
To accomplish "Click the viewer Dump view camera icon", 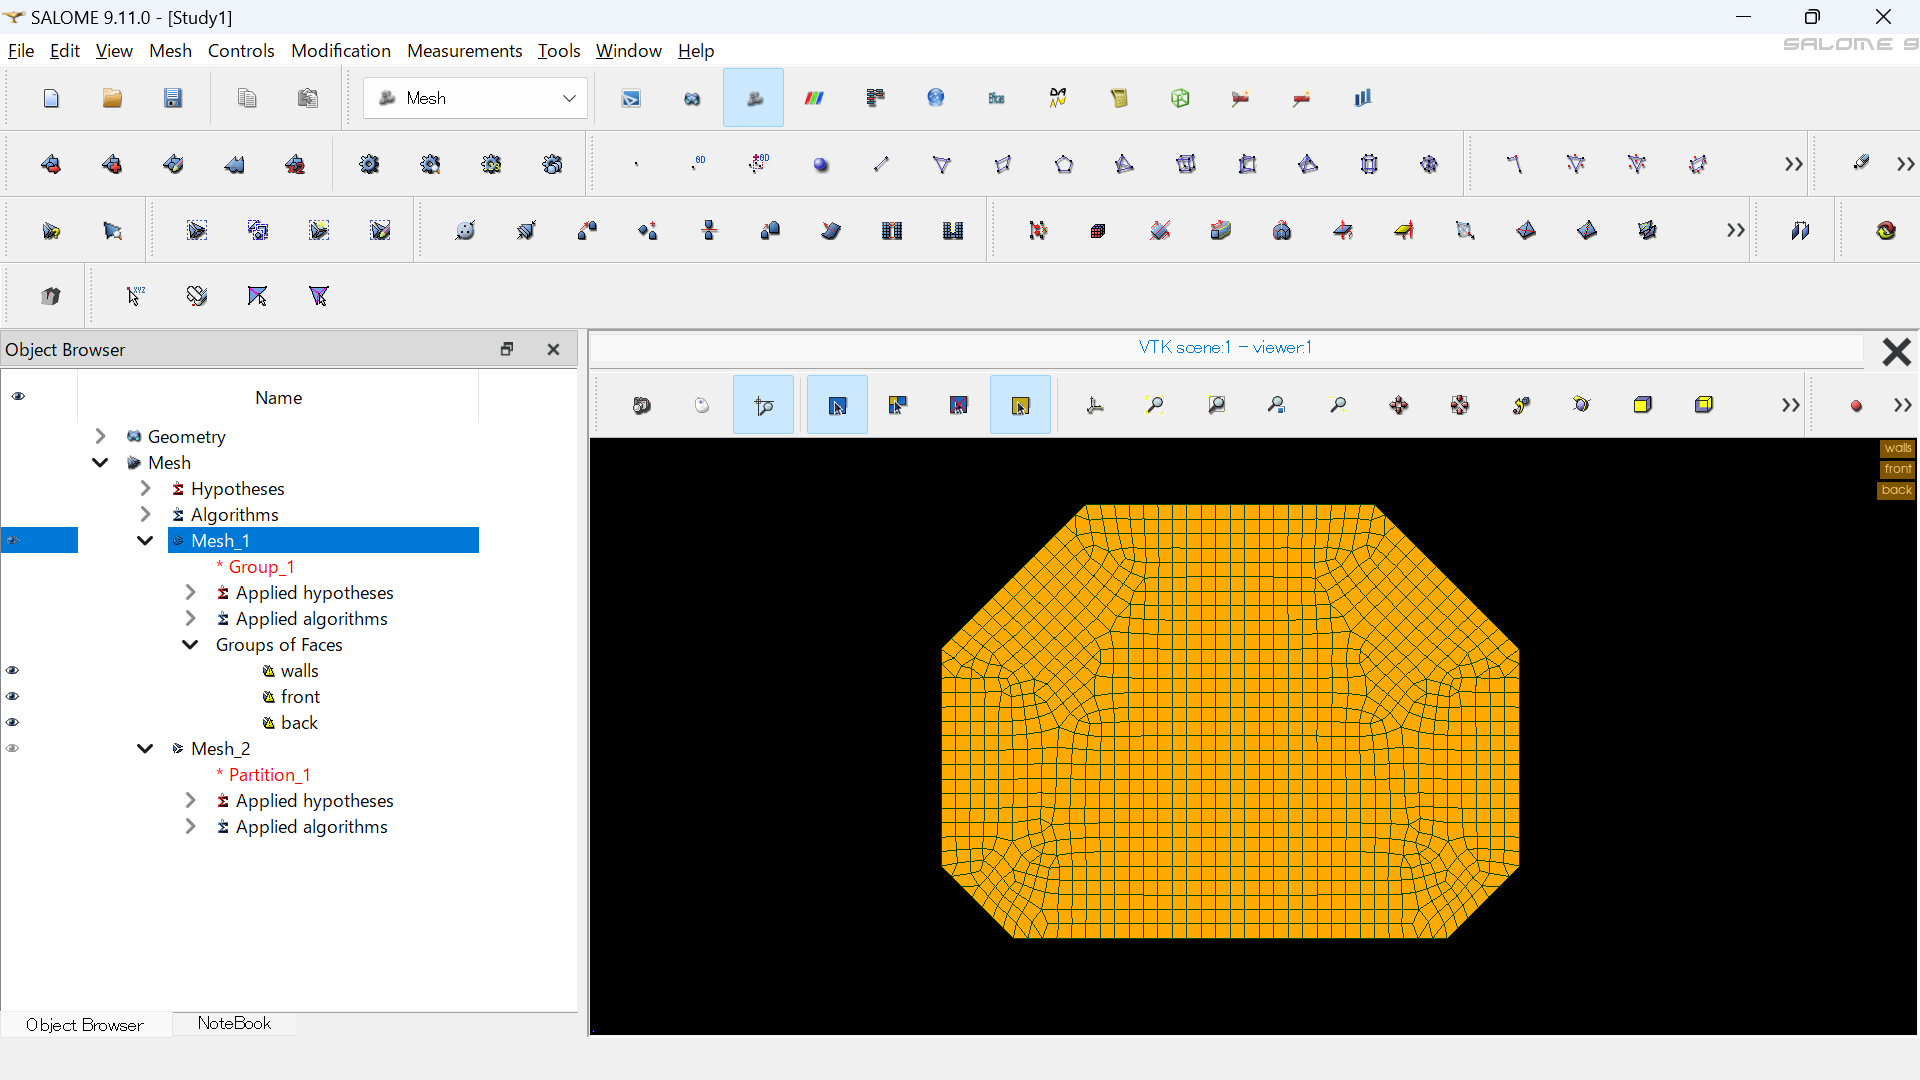I will [x=642, y=405].
